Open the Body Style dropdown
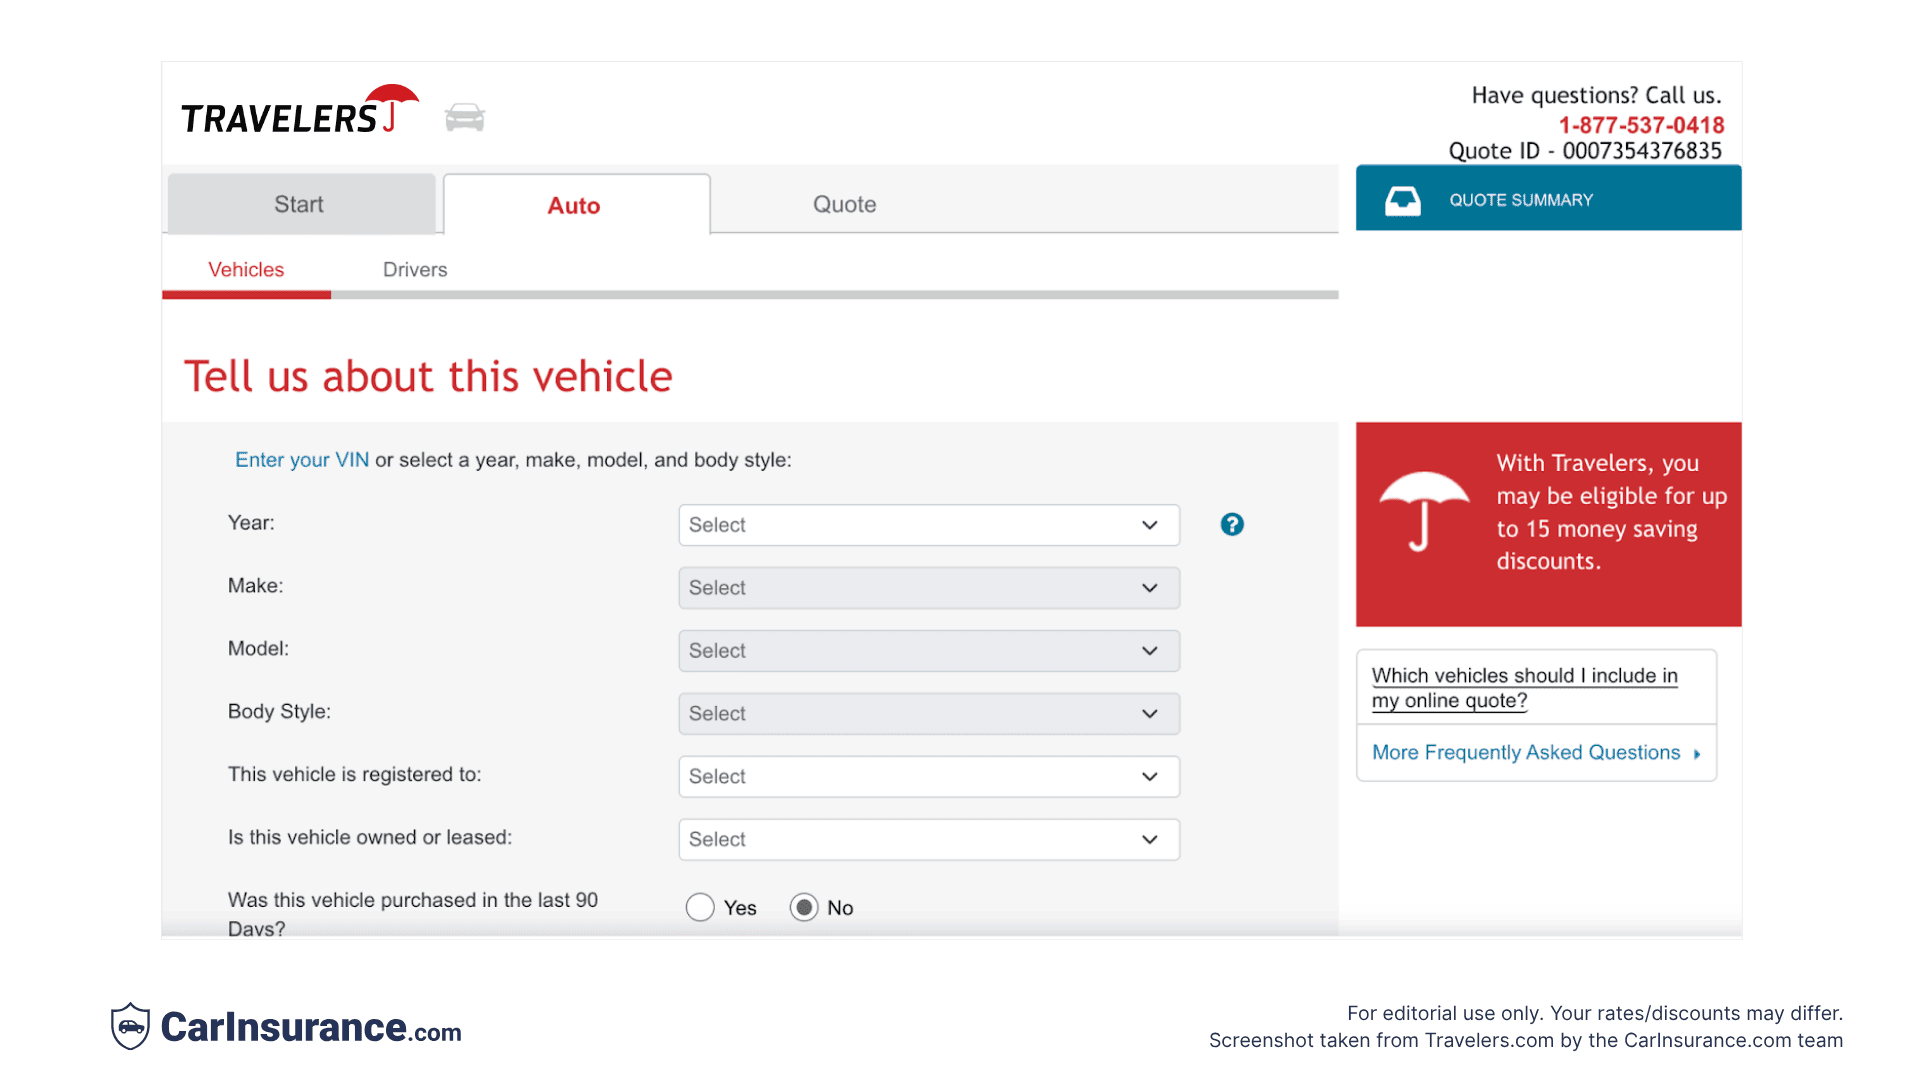1920x1080 pixels. (x=928, y=713)
